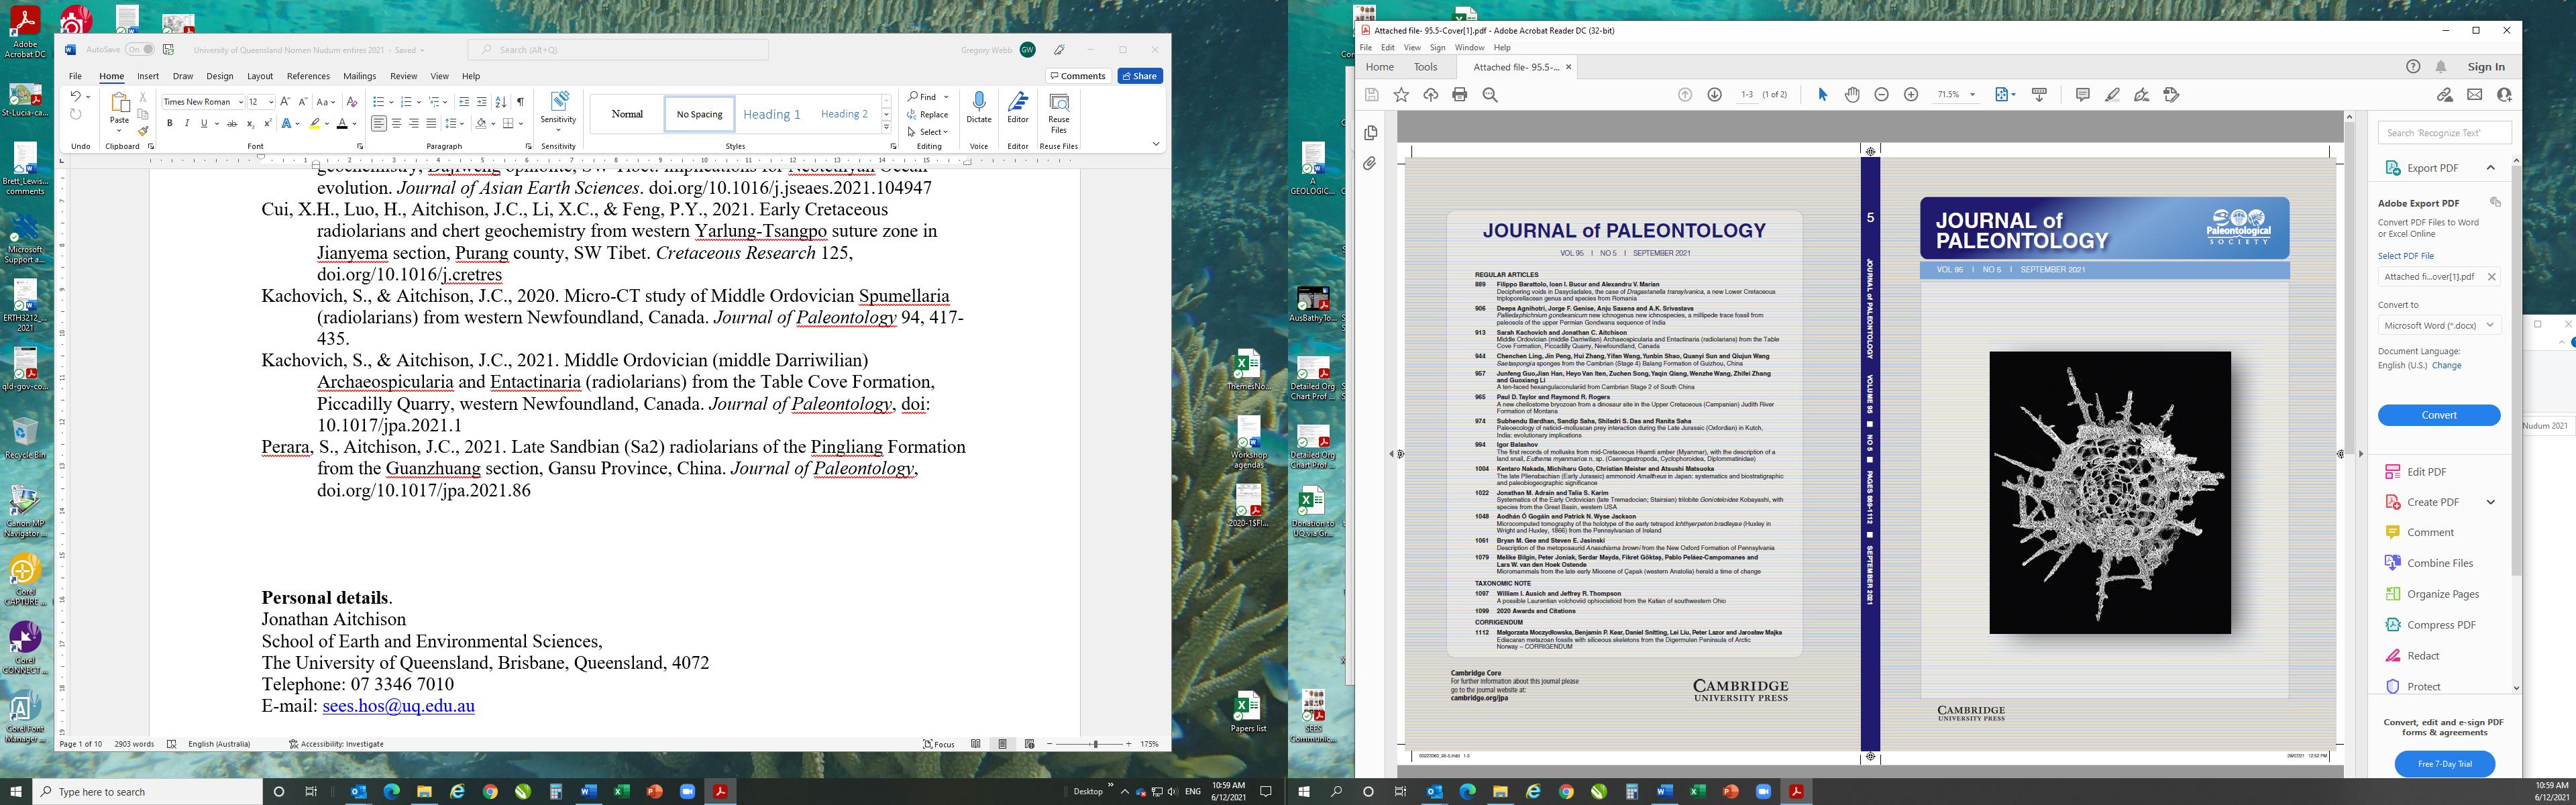Open the sticky note comment tool
The image size is (2576, 805).
2082,95
